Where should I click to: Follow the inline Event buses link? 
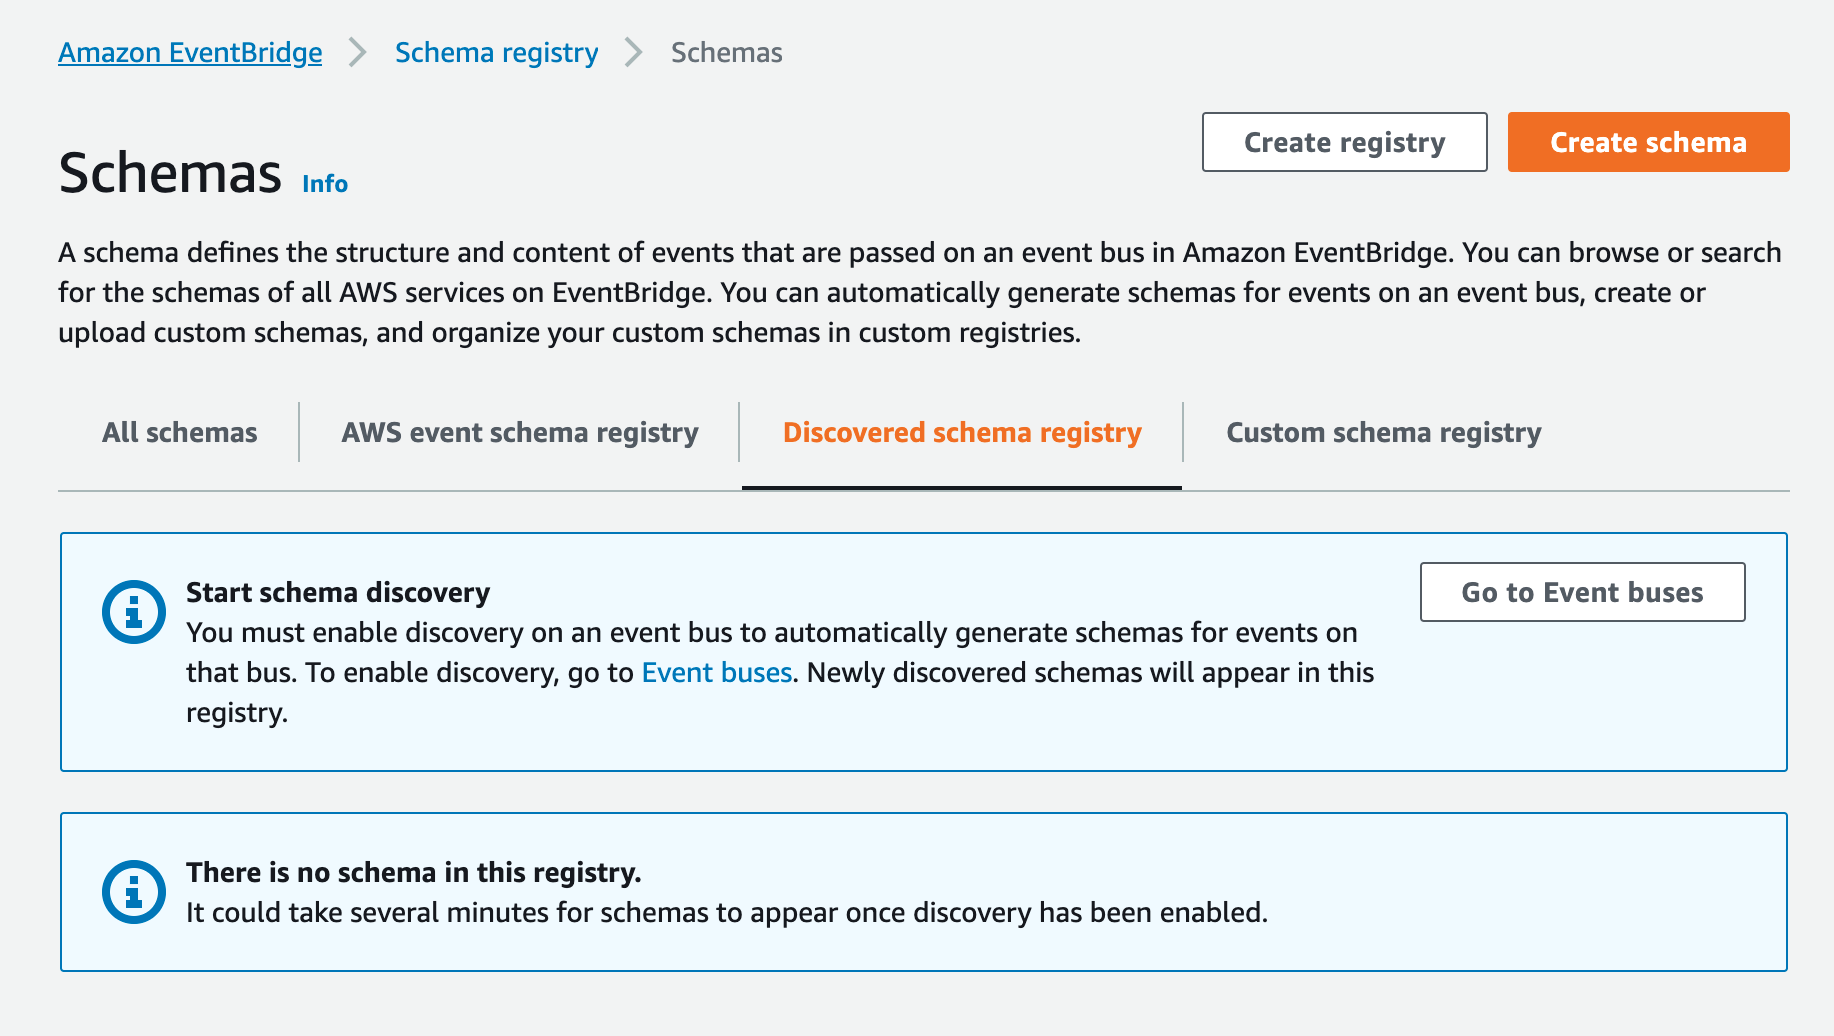point(717,672)
